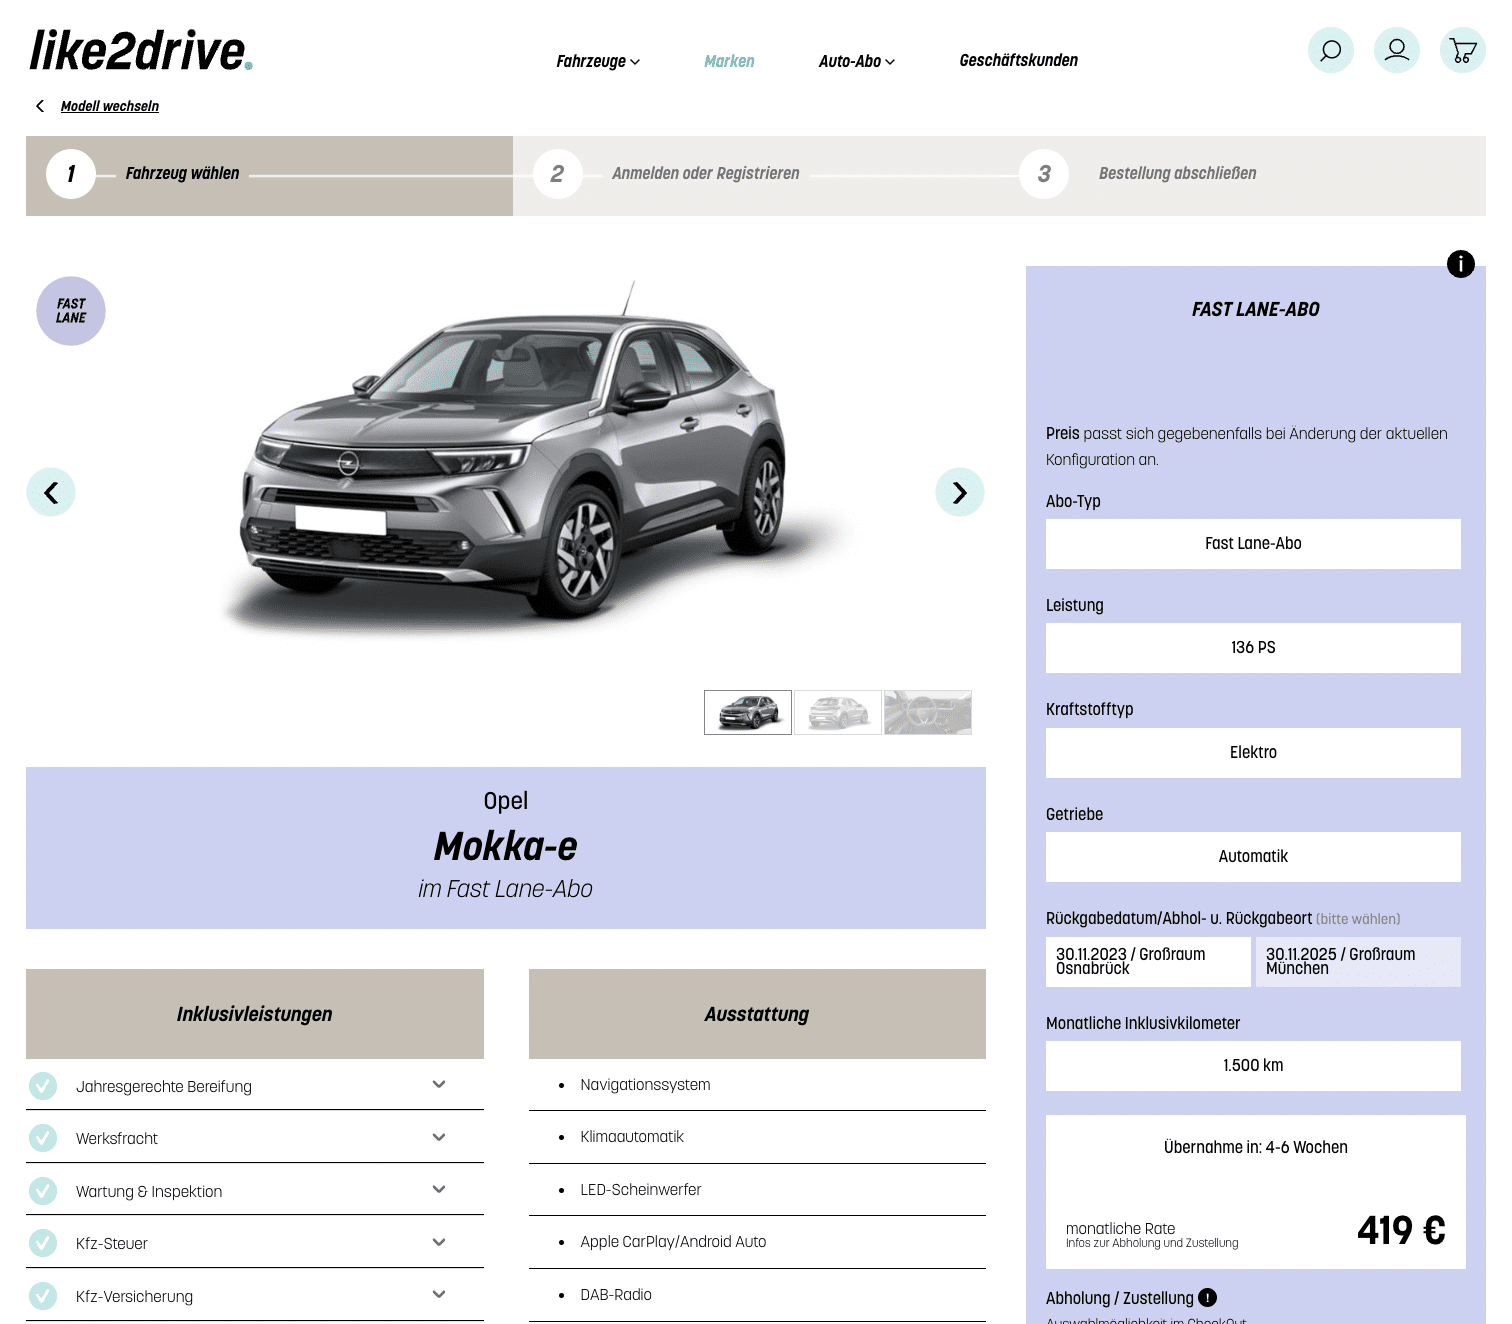
Task: Show next car image arrow
Action: (960, 492)
